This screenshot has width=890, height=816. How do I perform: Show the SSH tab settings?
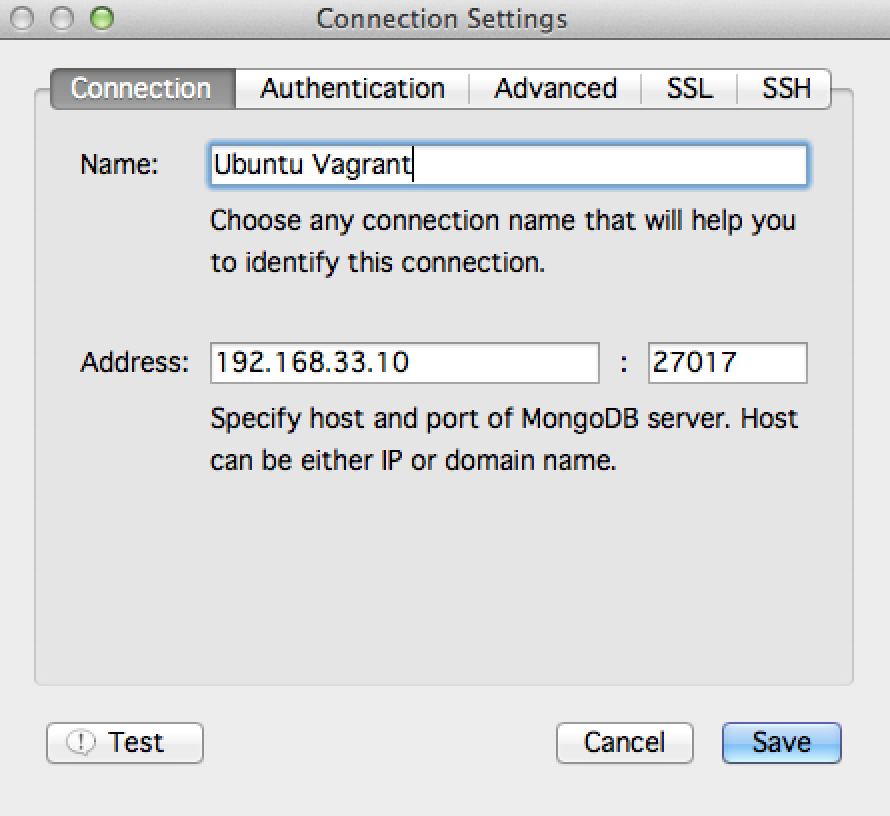(786, 88)
